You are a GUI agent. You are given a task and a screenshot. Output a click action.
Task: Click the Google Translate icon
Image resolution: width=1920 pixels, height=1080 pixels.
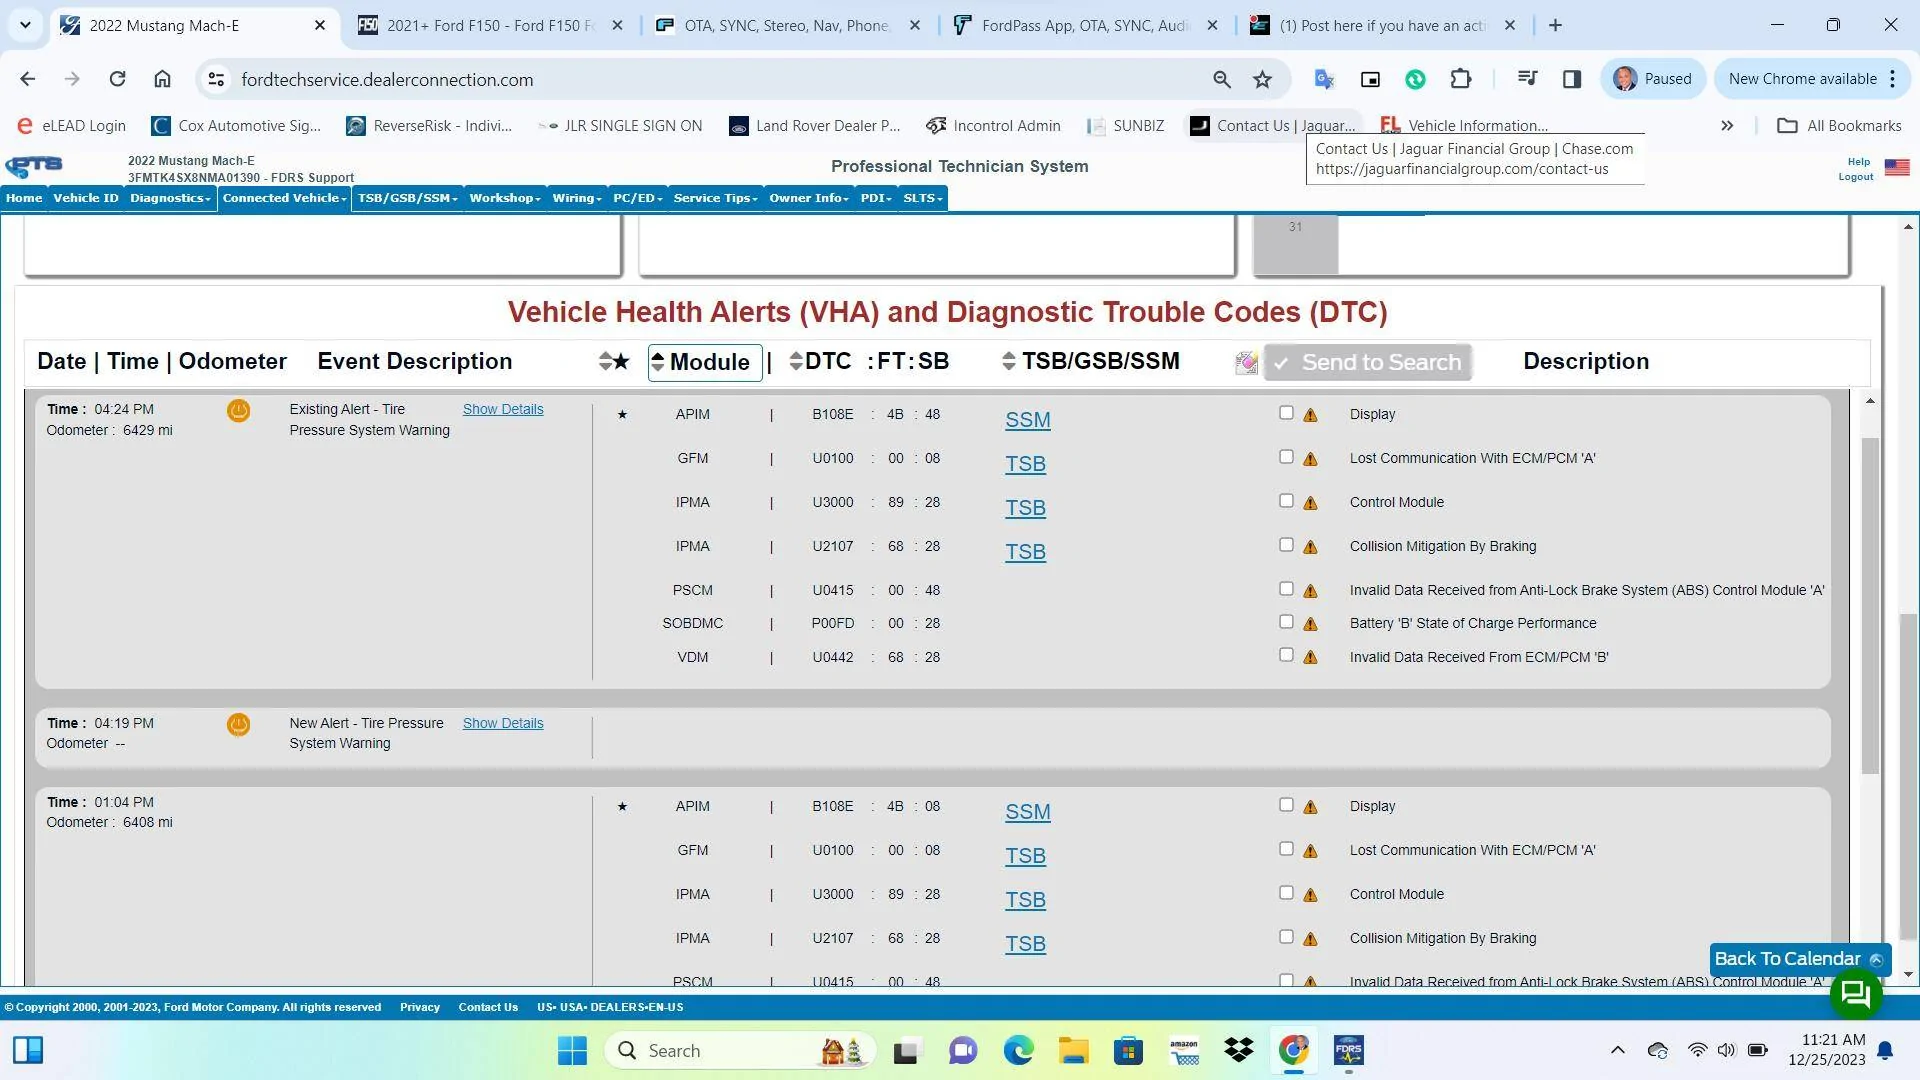[1324, 79]
